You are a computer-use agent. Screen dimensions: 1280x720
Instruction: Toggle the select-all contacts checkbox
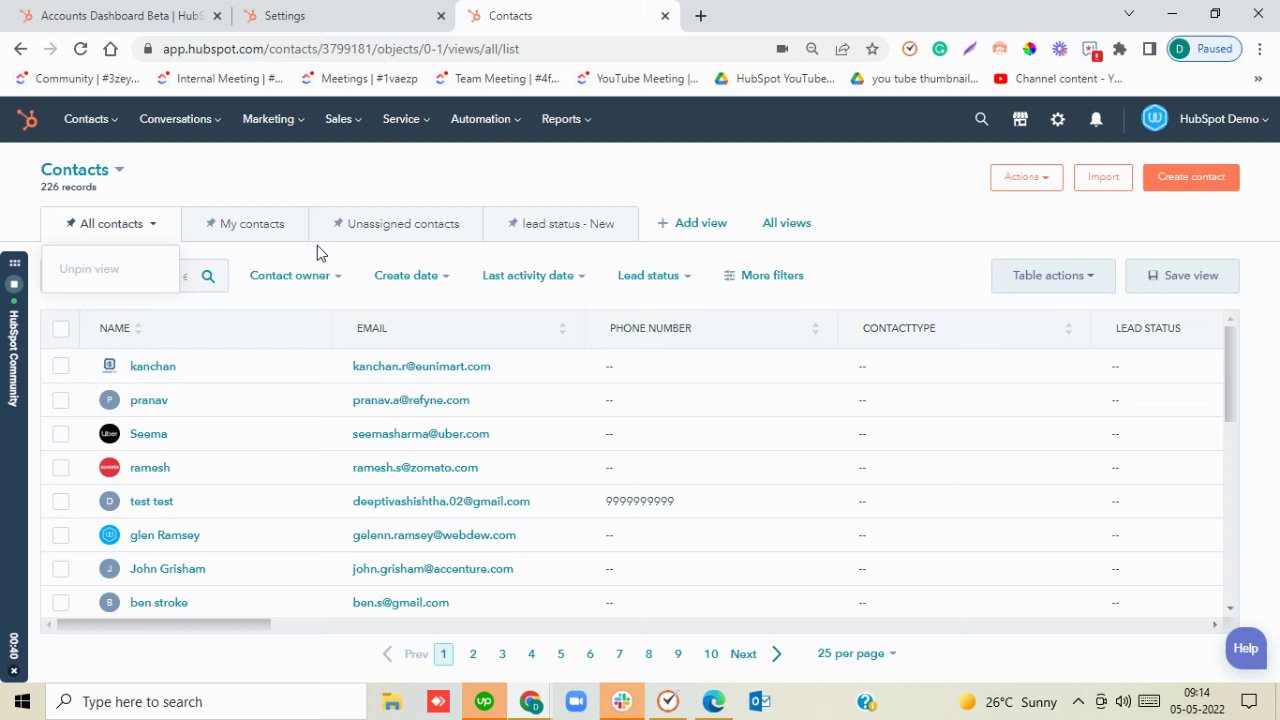point(61,328)
